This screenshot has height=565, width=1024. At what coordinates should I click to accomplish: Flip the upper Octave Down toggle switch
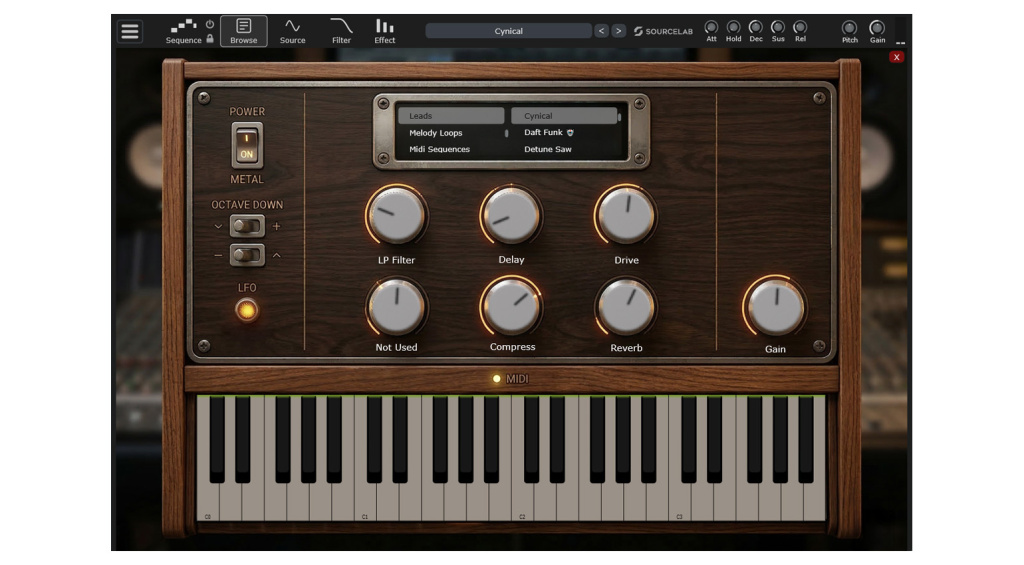247,226
